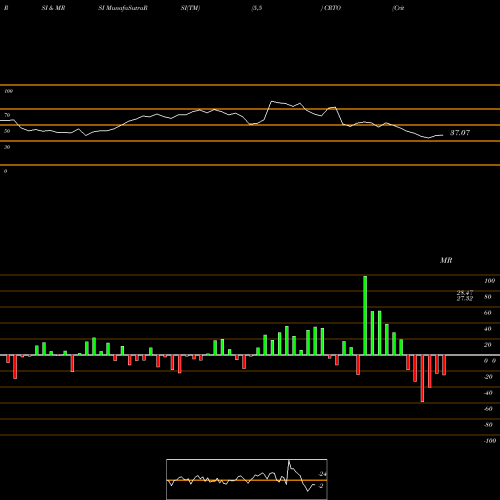The width and height of the screenshot is (500, 500).
Task: Click the RSI axis label 100
Action: point(8,91)
